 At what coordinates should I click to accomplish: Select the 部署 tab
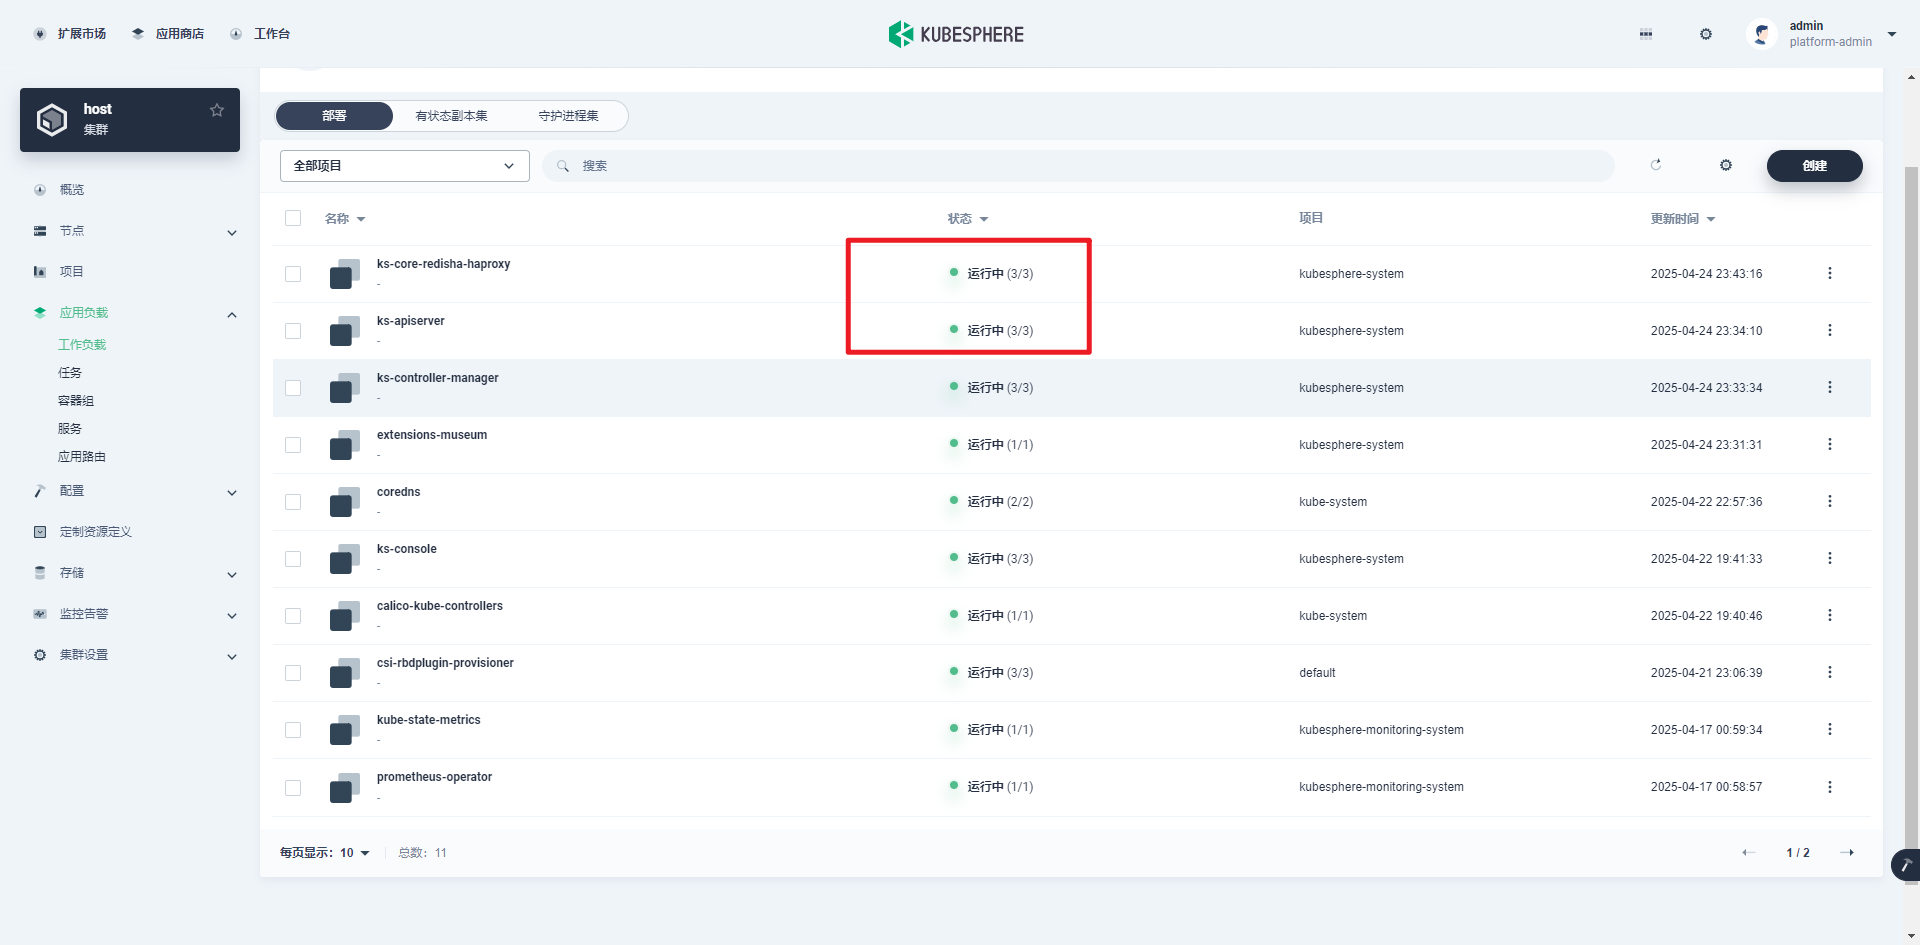coord(334,116)
